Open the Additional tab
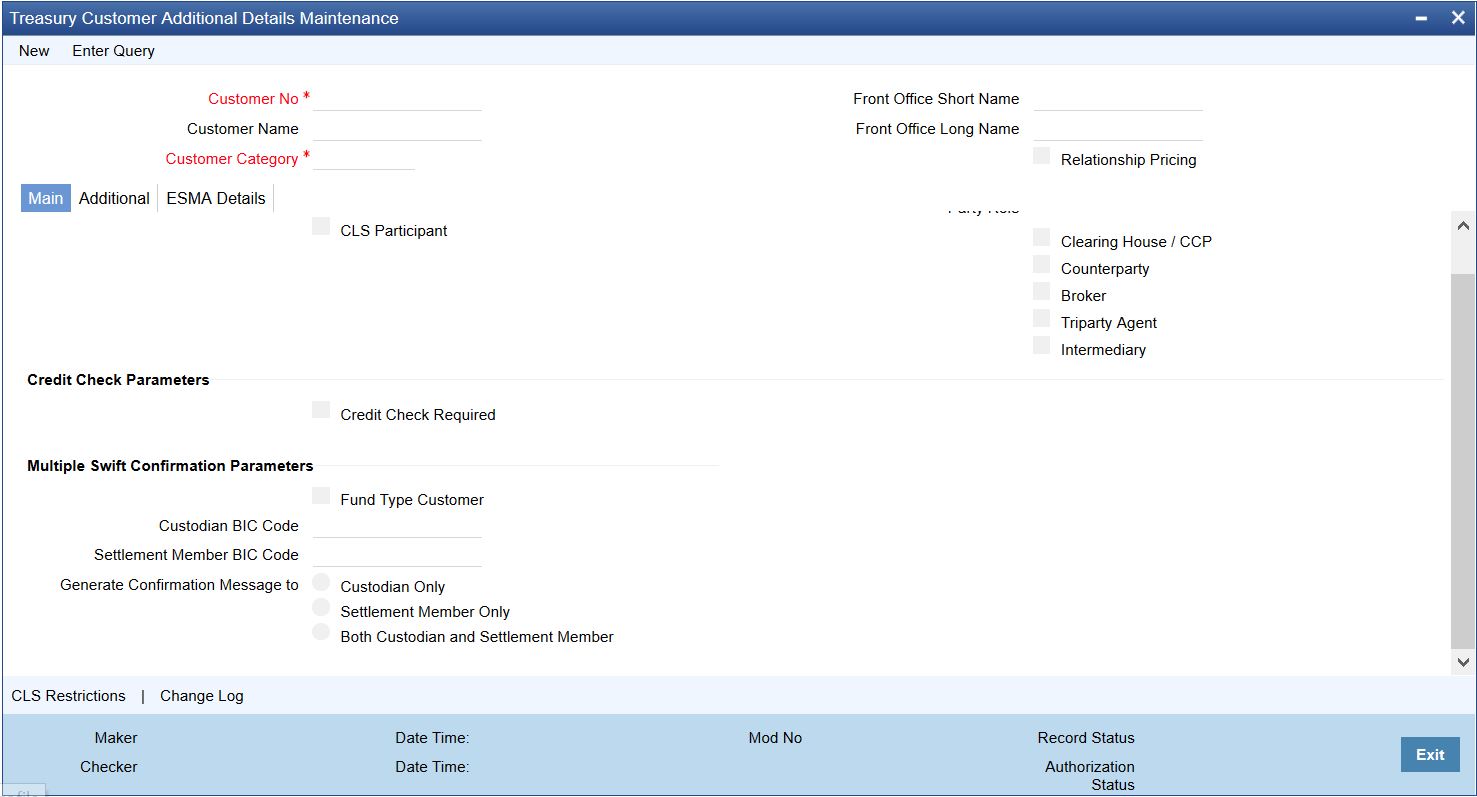The height and width of the screenshot is (797, 1477). click(x=114, y=198)
